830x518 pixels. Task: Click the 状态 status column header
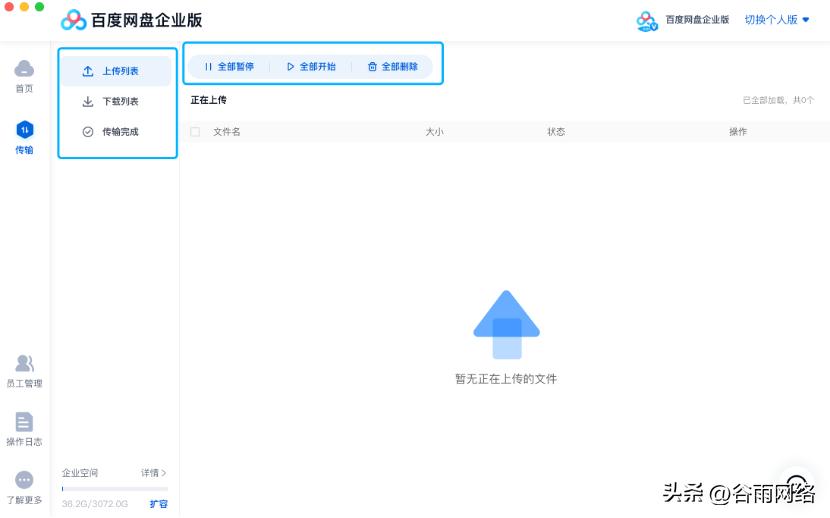pos(556,132)
